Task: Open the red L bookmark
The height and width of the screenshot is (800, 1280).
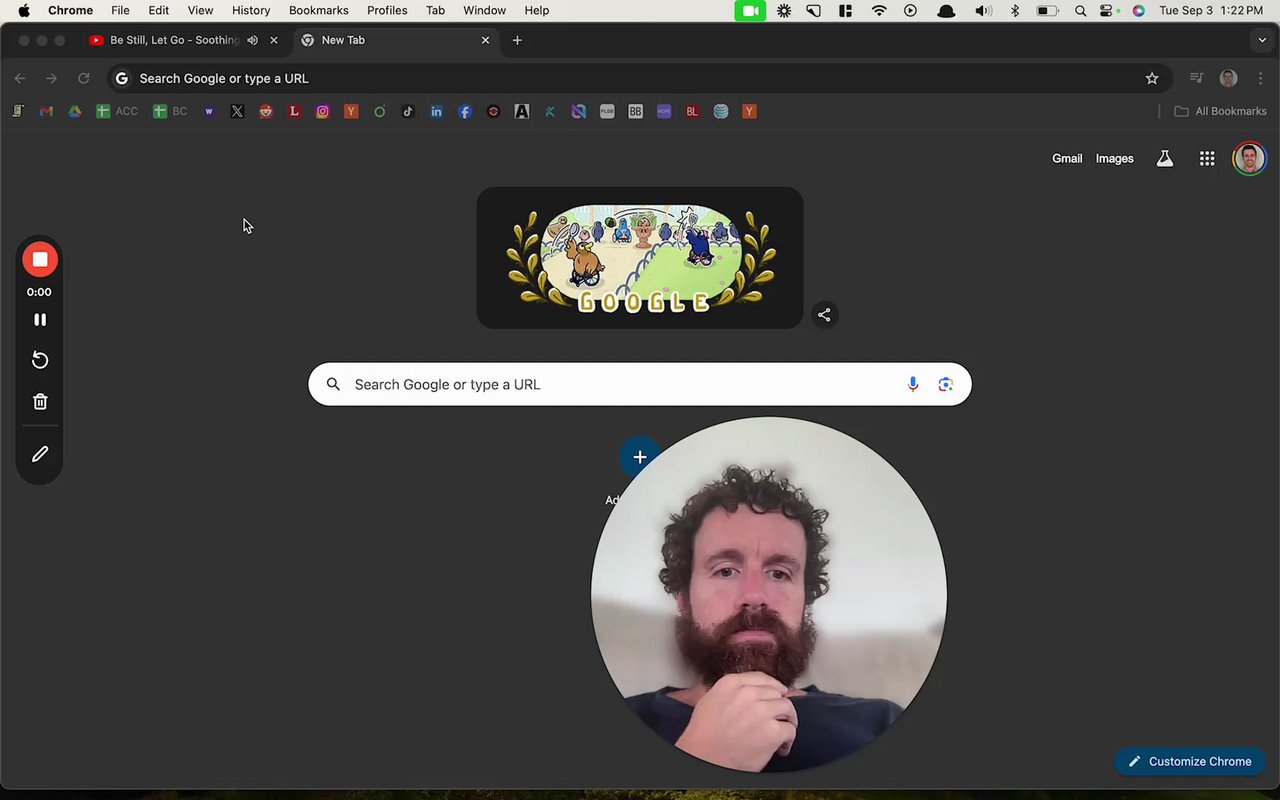Action: click(294, 112)
